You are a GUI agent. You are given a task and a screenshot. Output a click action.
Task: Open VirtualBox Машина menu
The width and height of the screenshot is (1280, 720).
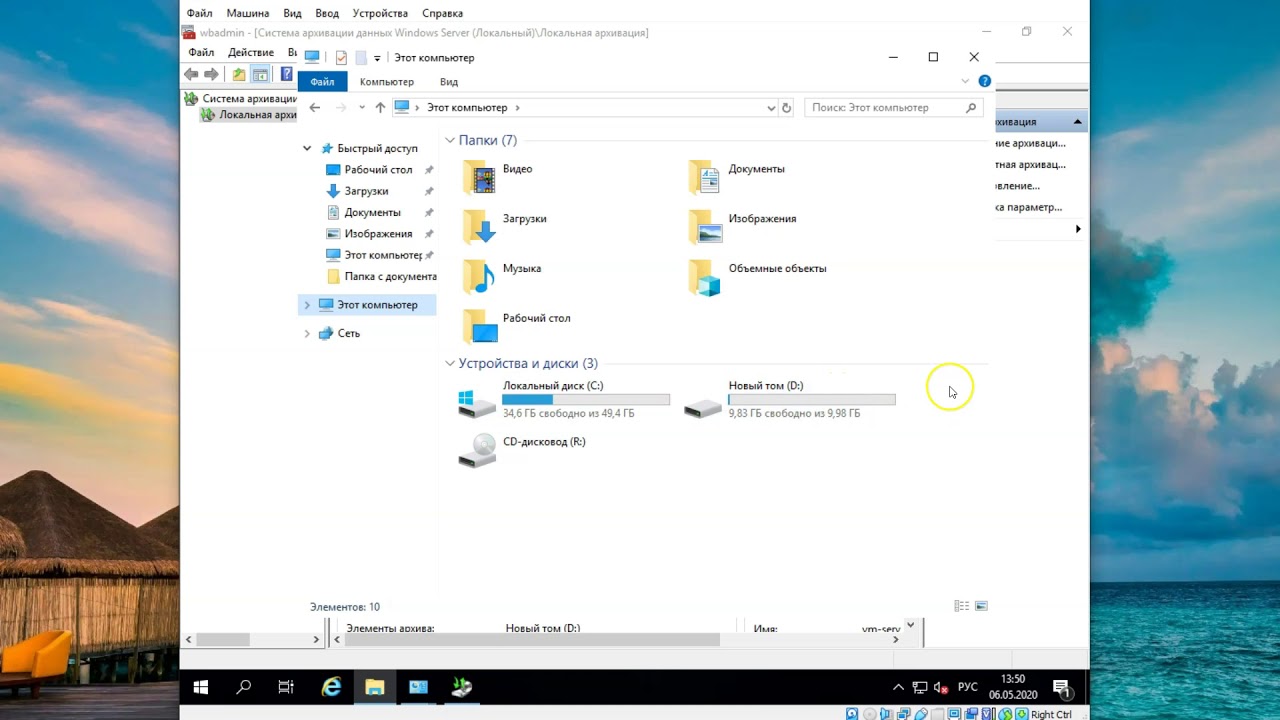tap(247, 14)
